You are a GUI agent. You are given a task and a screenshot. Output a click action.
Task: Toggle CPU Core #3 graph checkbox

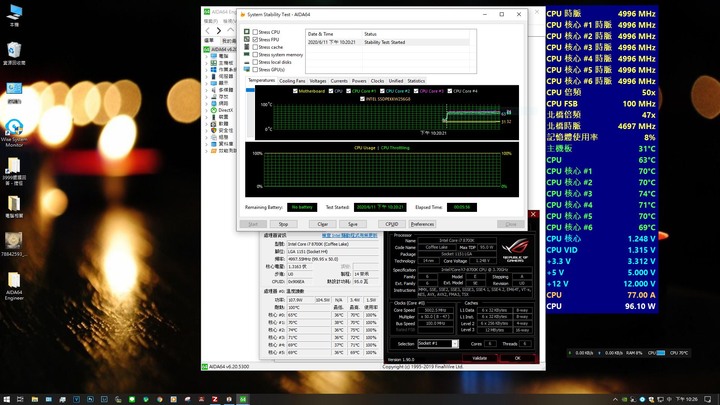point(416,91)
